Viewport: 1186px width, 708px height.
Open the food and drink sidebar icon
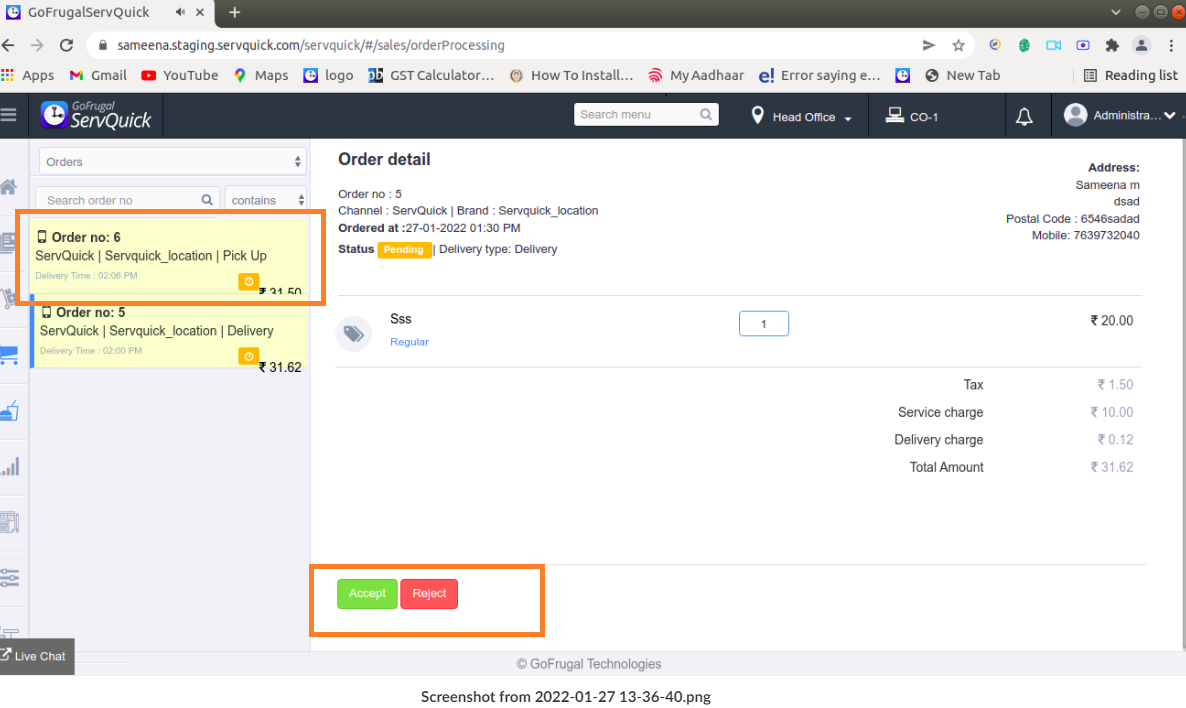pos(9,411)
